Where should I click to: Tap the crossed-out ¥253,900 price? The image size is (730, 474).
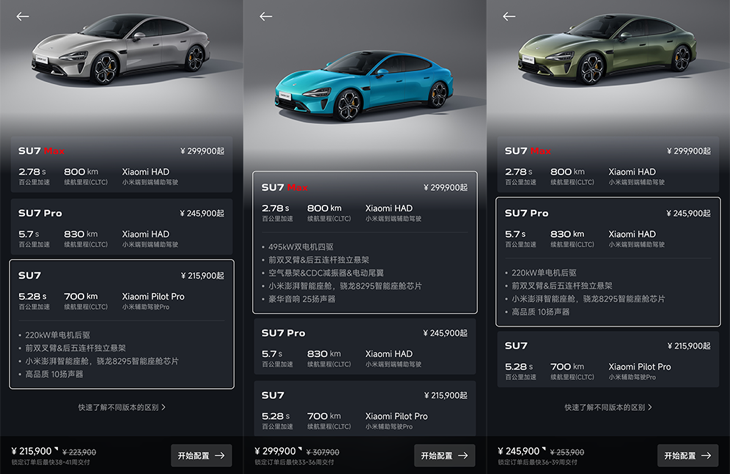click(567, 452)
